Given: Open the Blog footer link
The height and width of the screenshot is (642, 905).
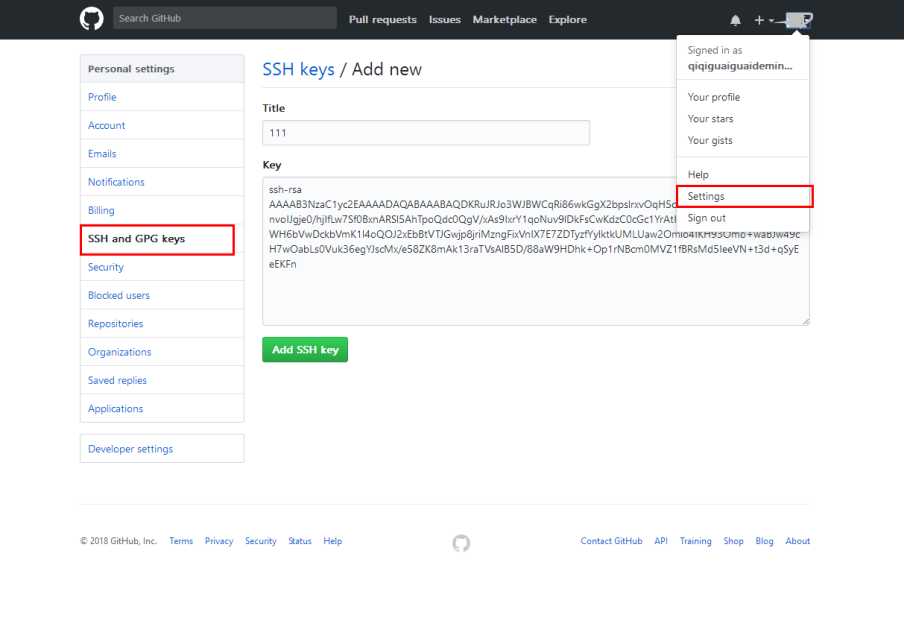Looking at the screenshot, I should (x=764, y=541).
